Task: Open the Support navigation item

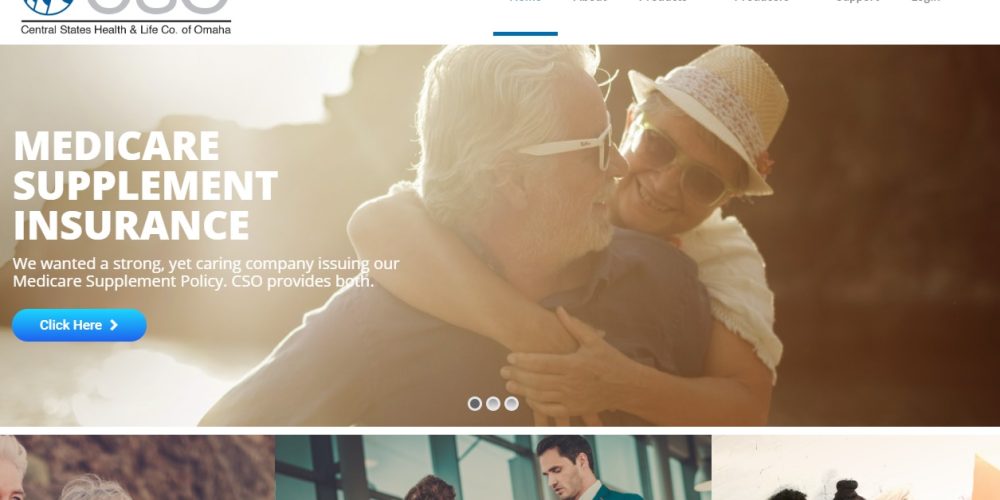Action: (858, 3)
